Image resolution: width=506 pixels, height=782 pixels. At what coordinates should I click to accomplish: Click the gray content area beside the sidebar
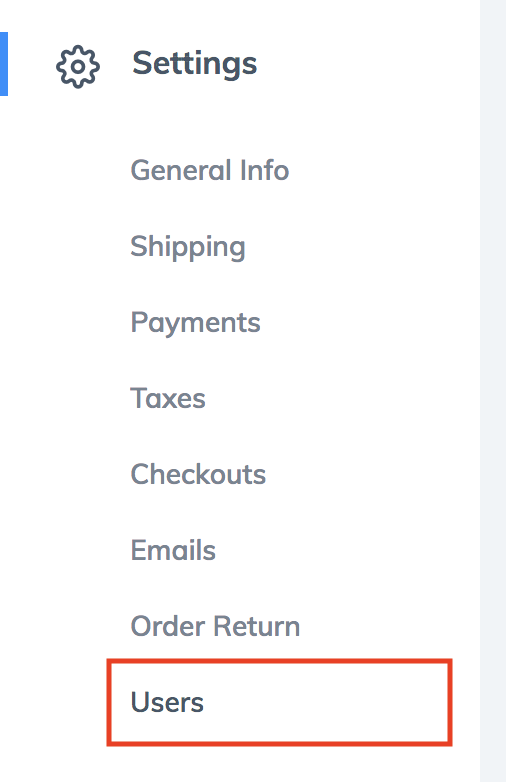coord(493,391)
